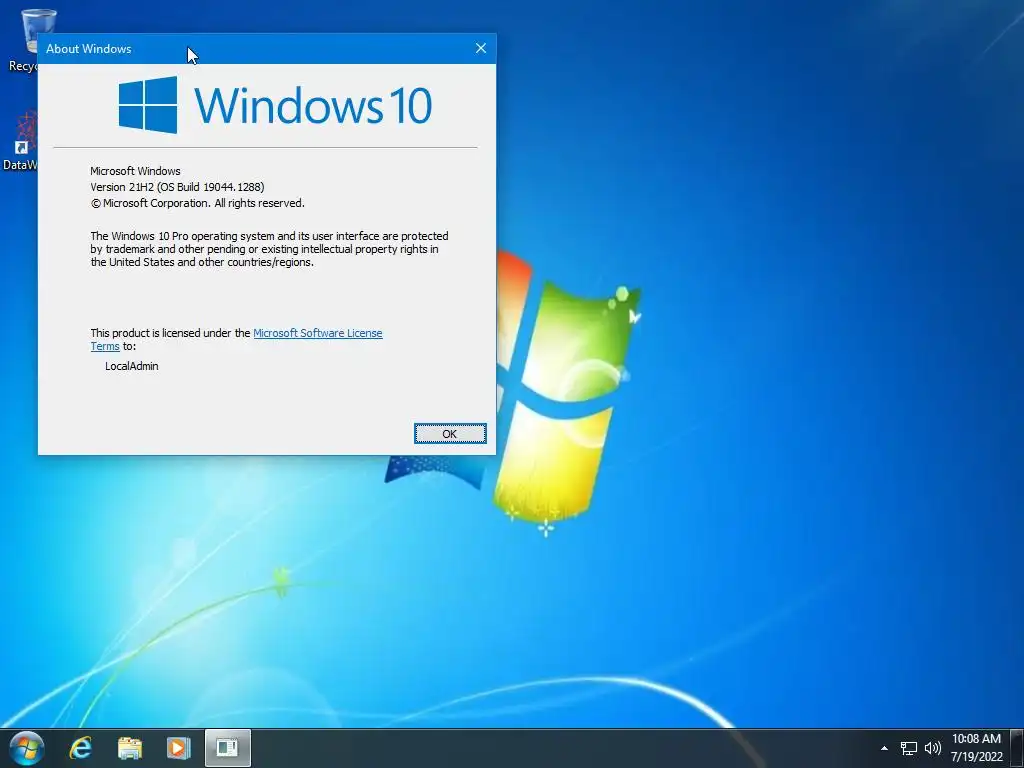
Task: Click the Show desktop strip
Action: [1017, 748]
